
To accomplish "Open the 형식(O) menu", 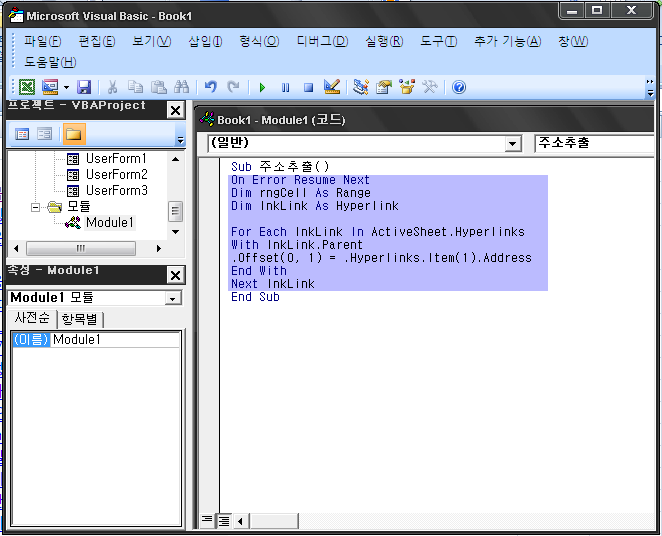I will click(x=259, y=41).
